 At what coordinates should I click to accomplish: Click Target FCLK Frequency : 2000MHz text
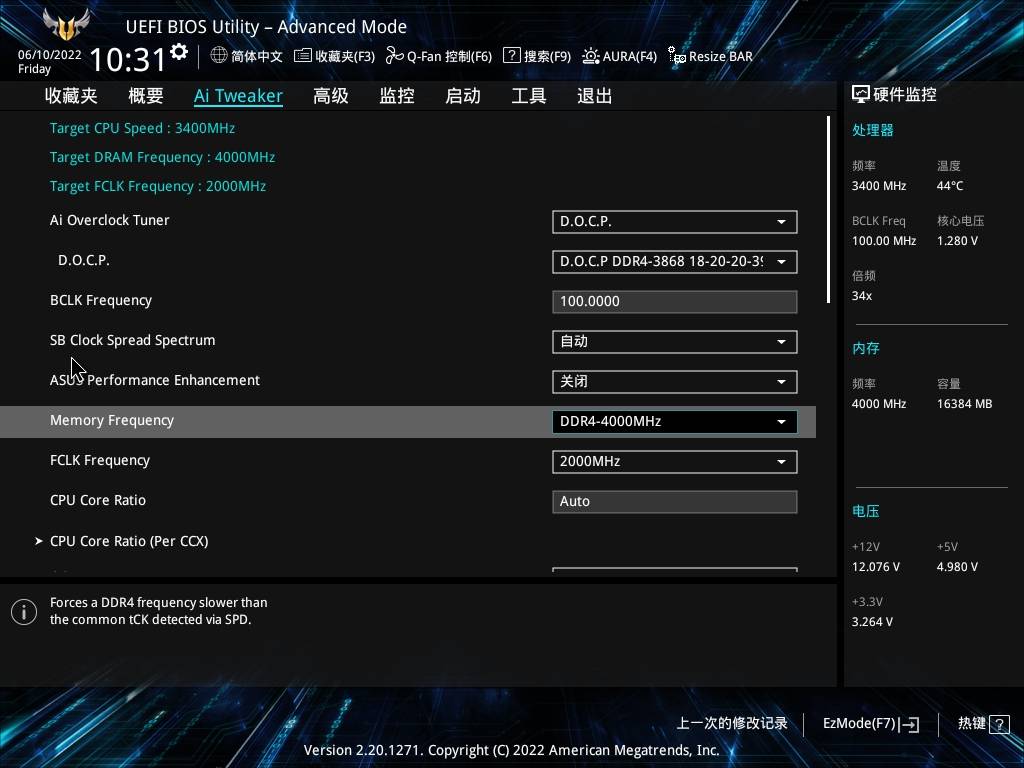(157, 186)
